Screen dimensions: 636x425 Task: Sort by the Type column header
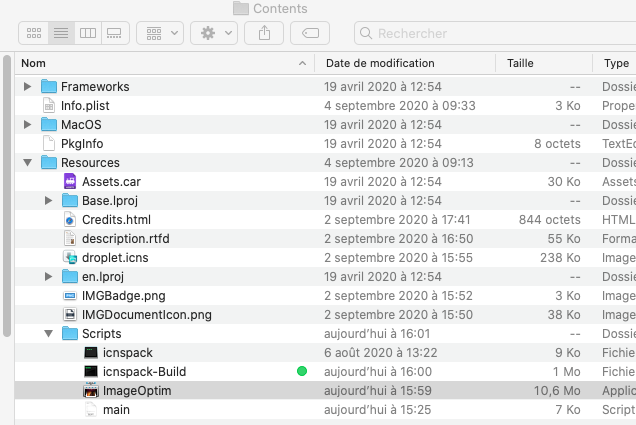(615, 63)
